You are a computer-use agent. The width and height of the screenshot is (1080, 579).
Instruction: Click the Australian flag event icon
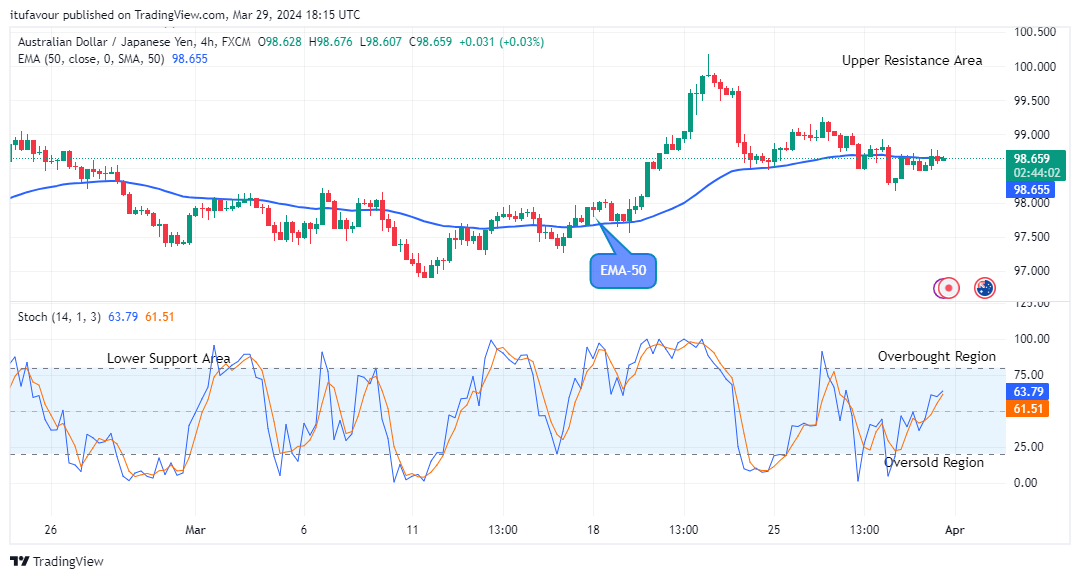985,288
